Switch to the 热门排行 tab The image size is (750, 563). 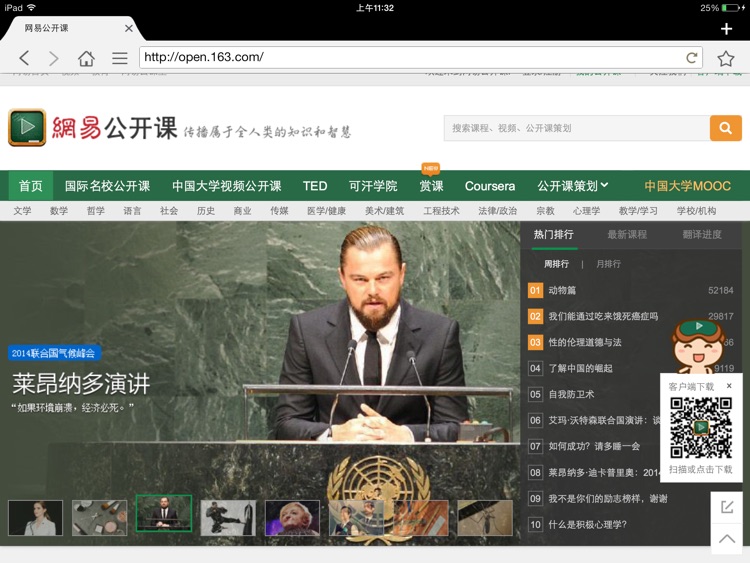coord(554,234)
